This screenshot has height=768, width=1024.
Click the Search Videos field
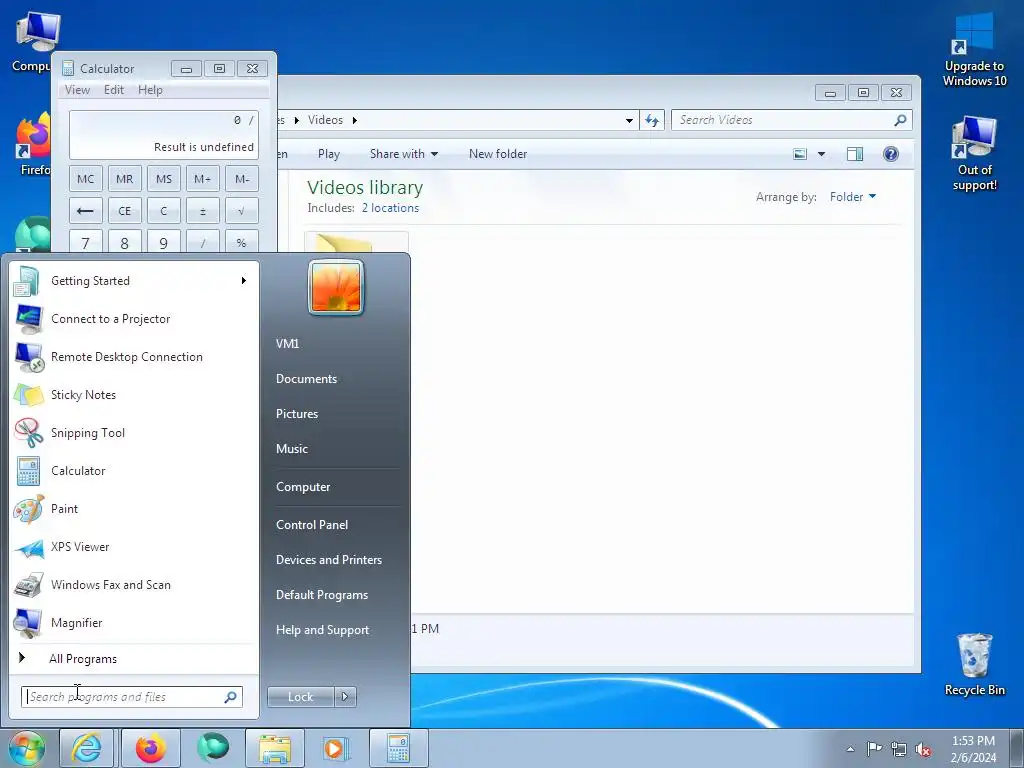point(791,120)
